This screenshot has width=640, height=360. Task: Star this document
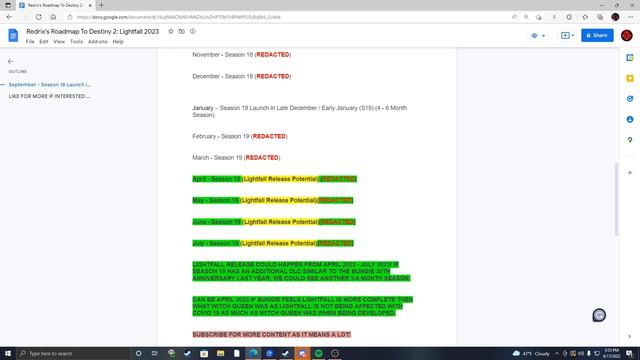171,31
